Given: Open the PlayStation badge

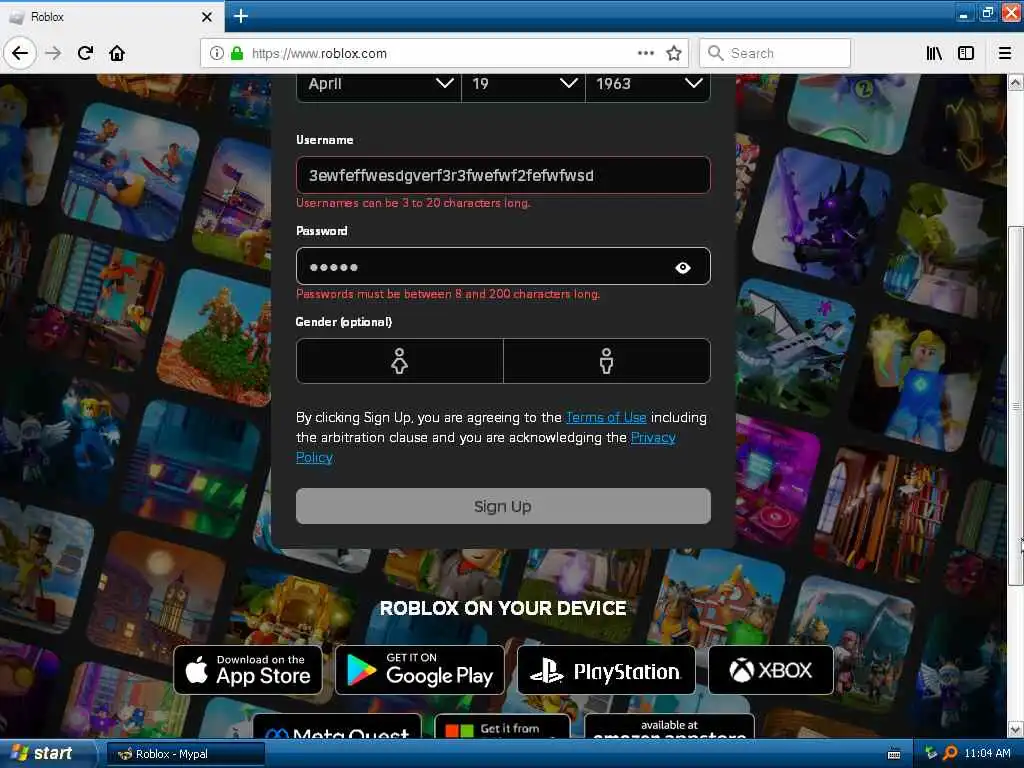Looking at the screenshot, I should pyautogui.click(x=606, y=670).
